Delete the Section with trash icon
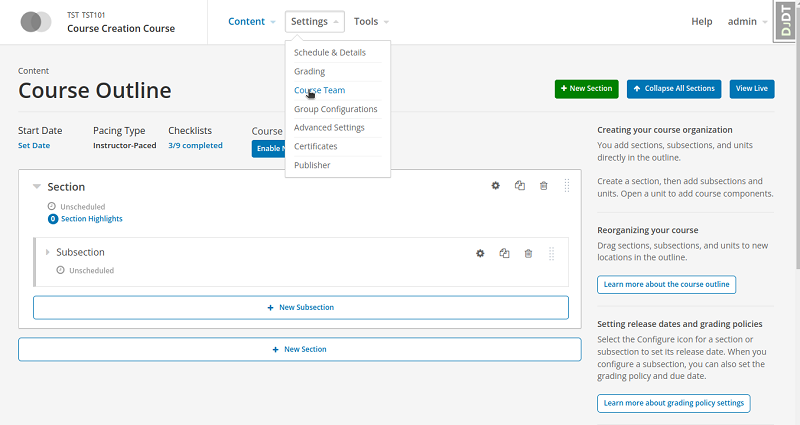Viewport: 800px width, 425px height. pyautogui.click(x=543, y=186)
